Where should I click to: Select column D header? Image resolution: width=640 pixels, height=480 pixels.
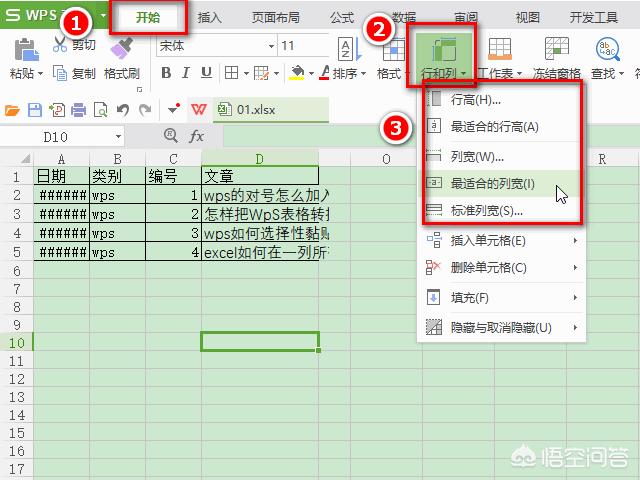coord(260,158)
